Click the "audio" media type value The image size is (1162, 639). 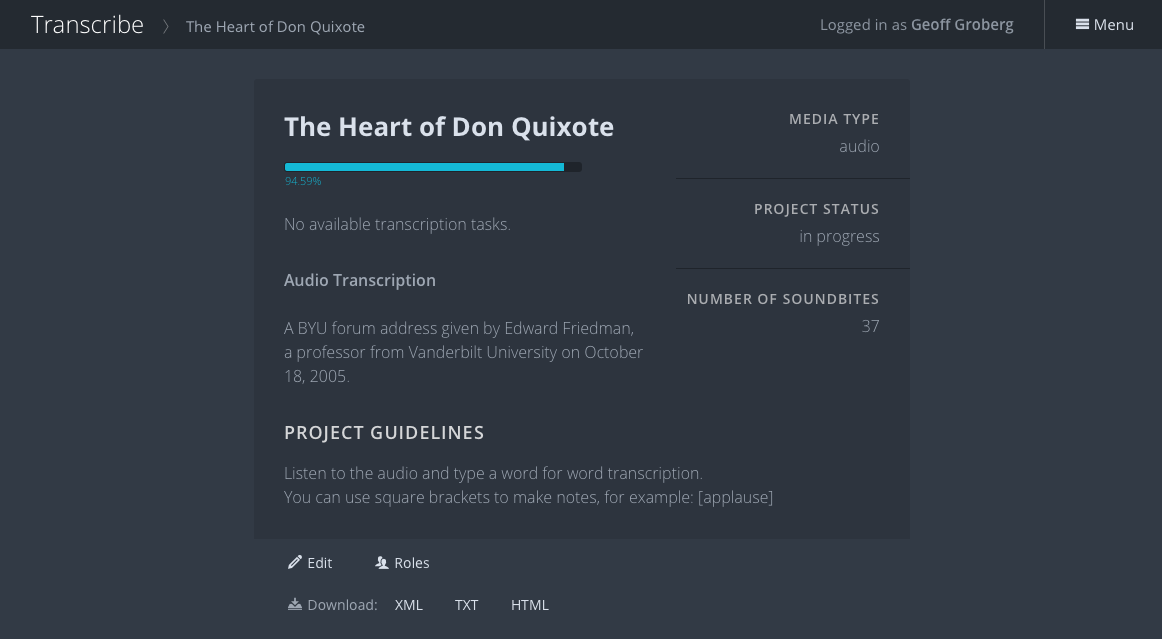coord(859,146)
